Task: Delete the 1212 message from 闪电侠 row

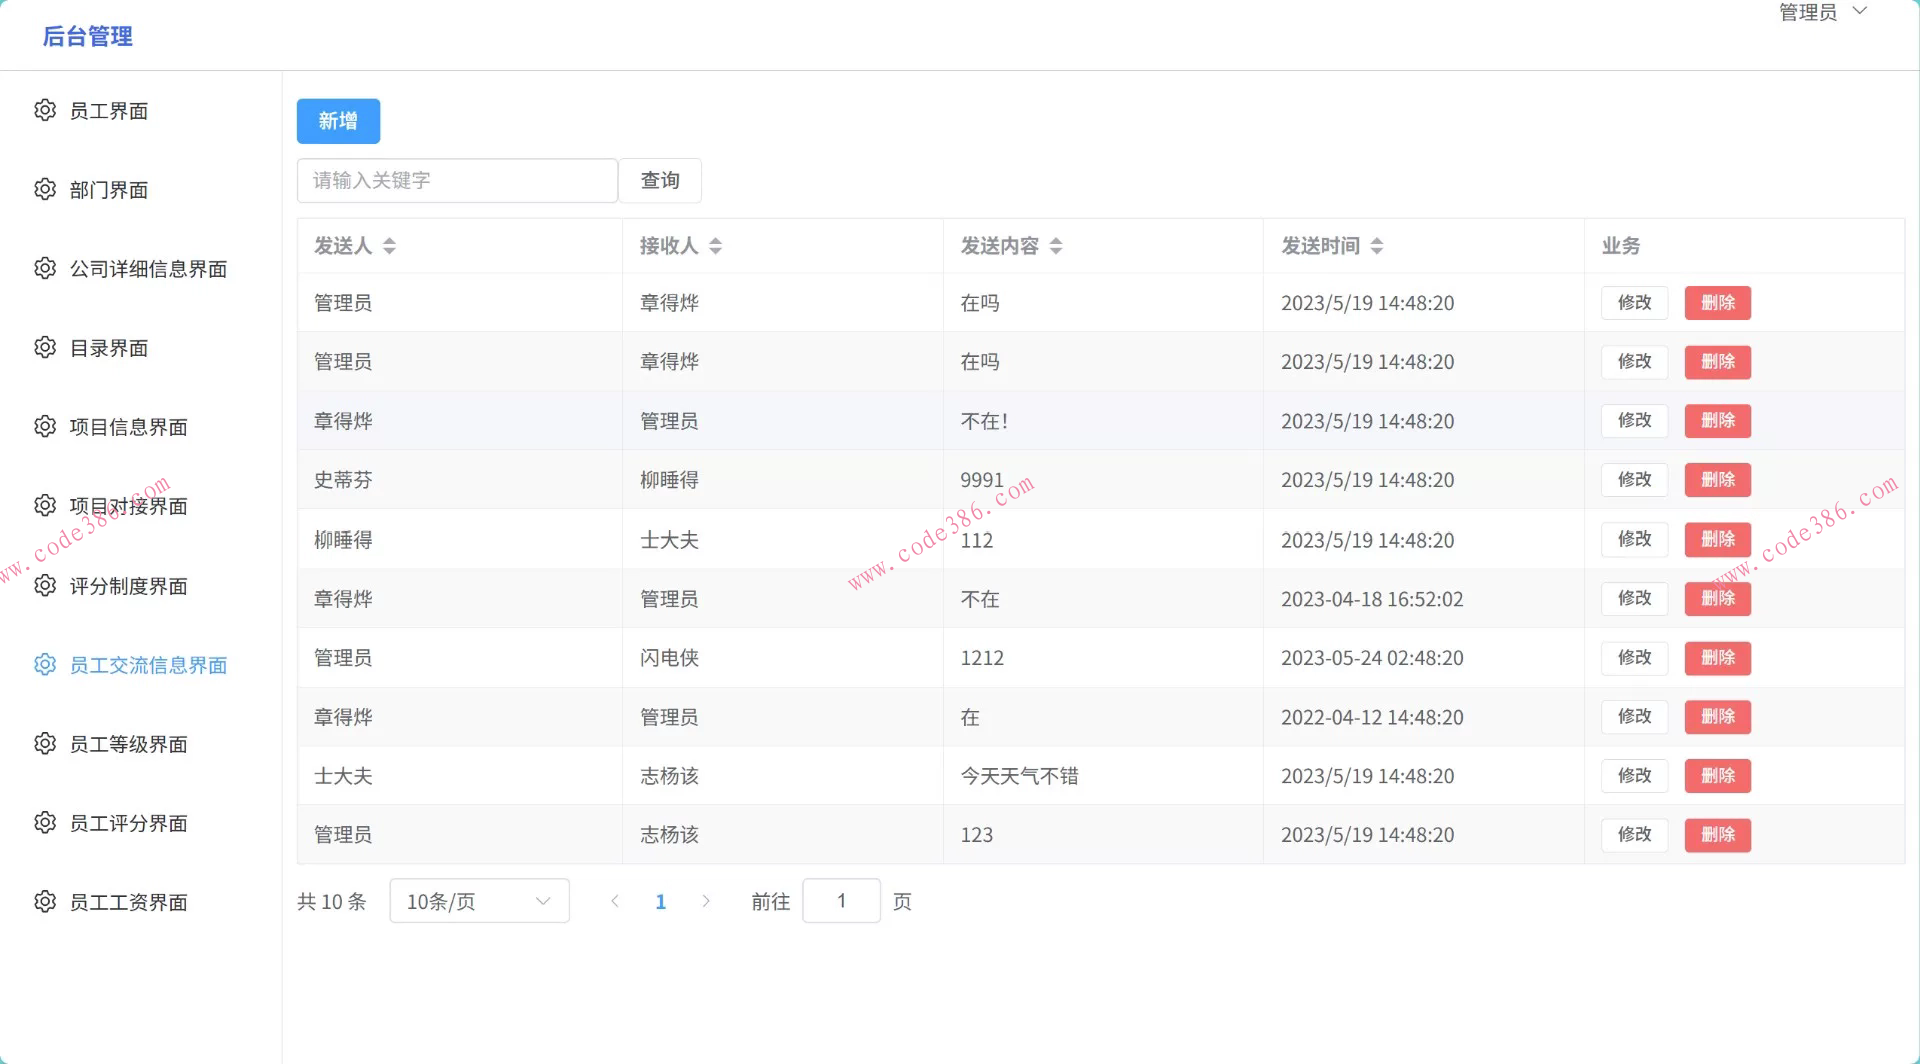Action: coord(1718,657)
